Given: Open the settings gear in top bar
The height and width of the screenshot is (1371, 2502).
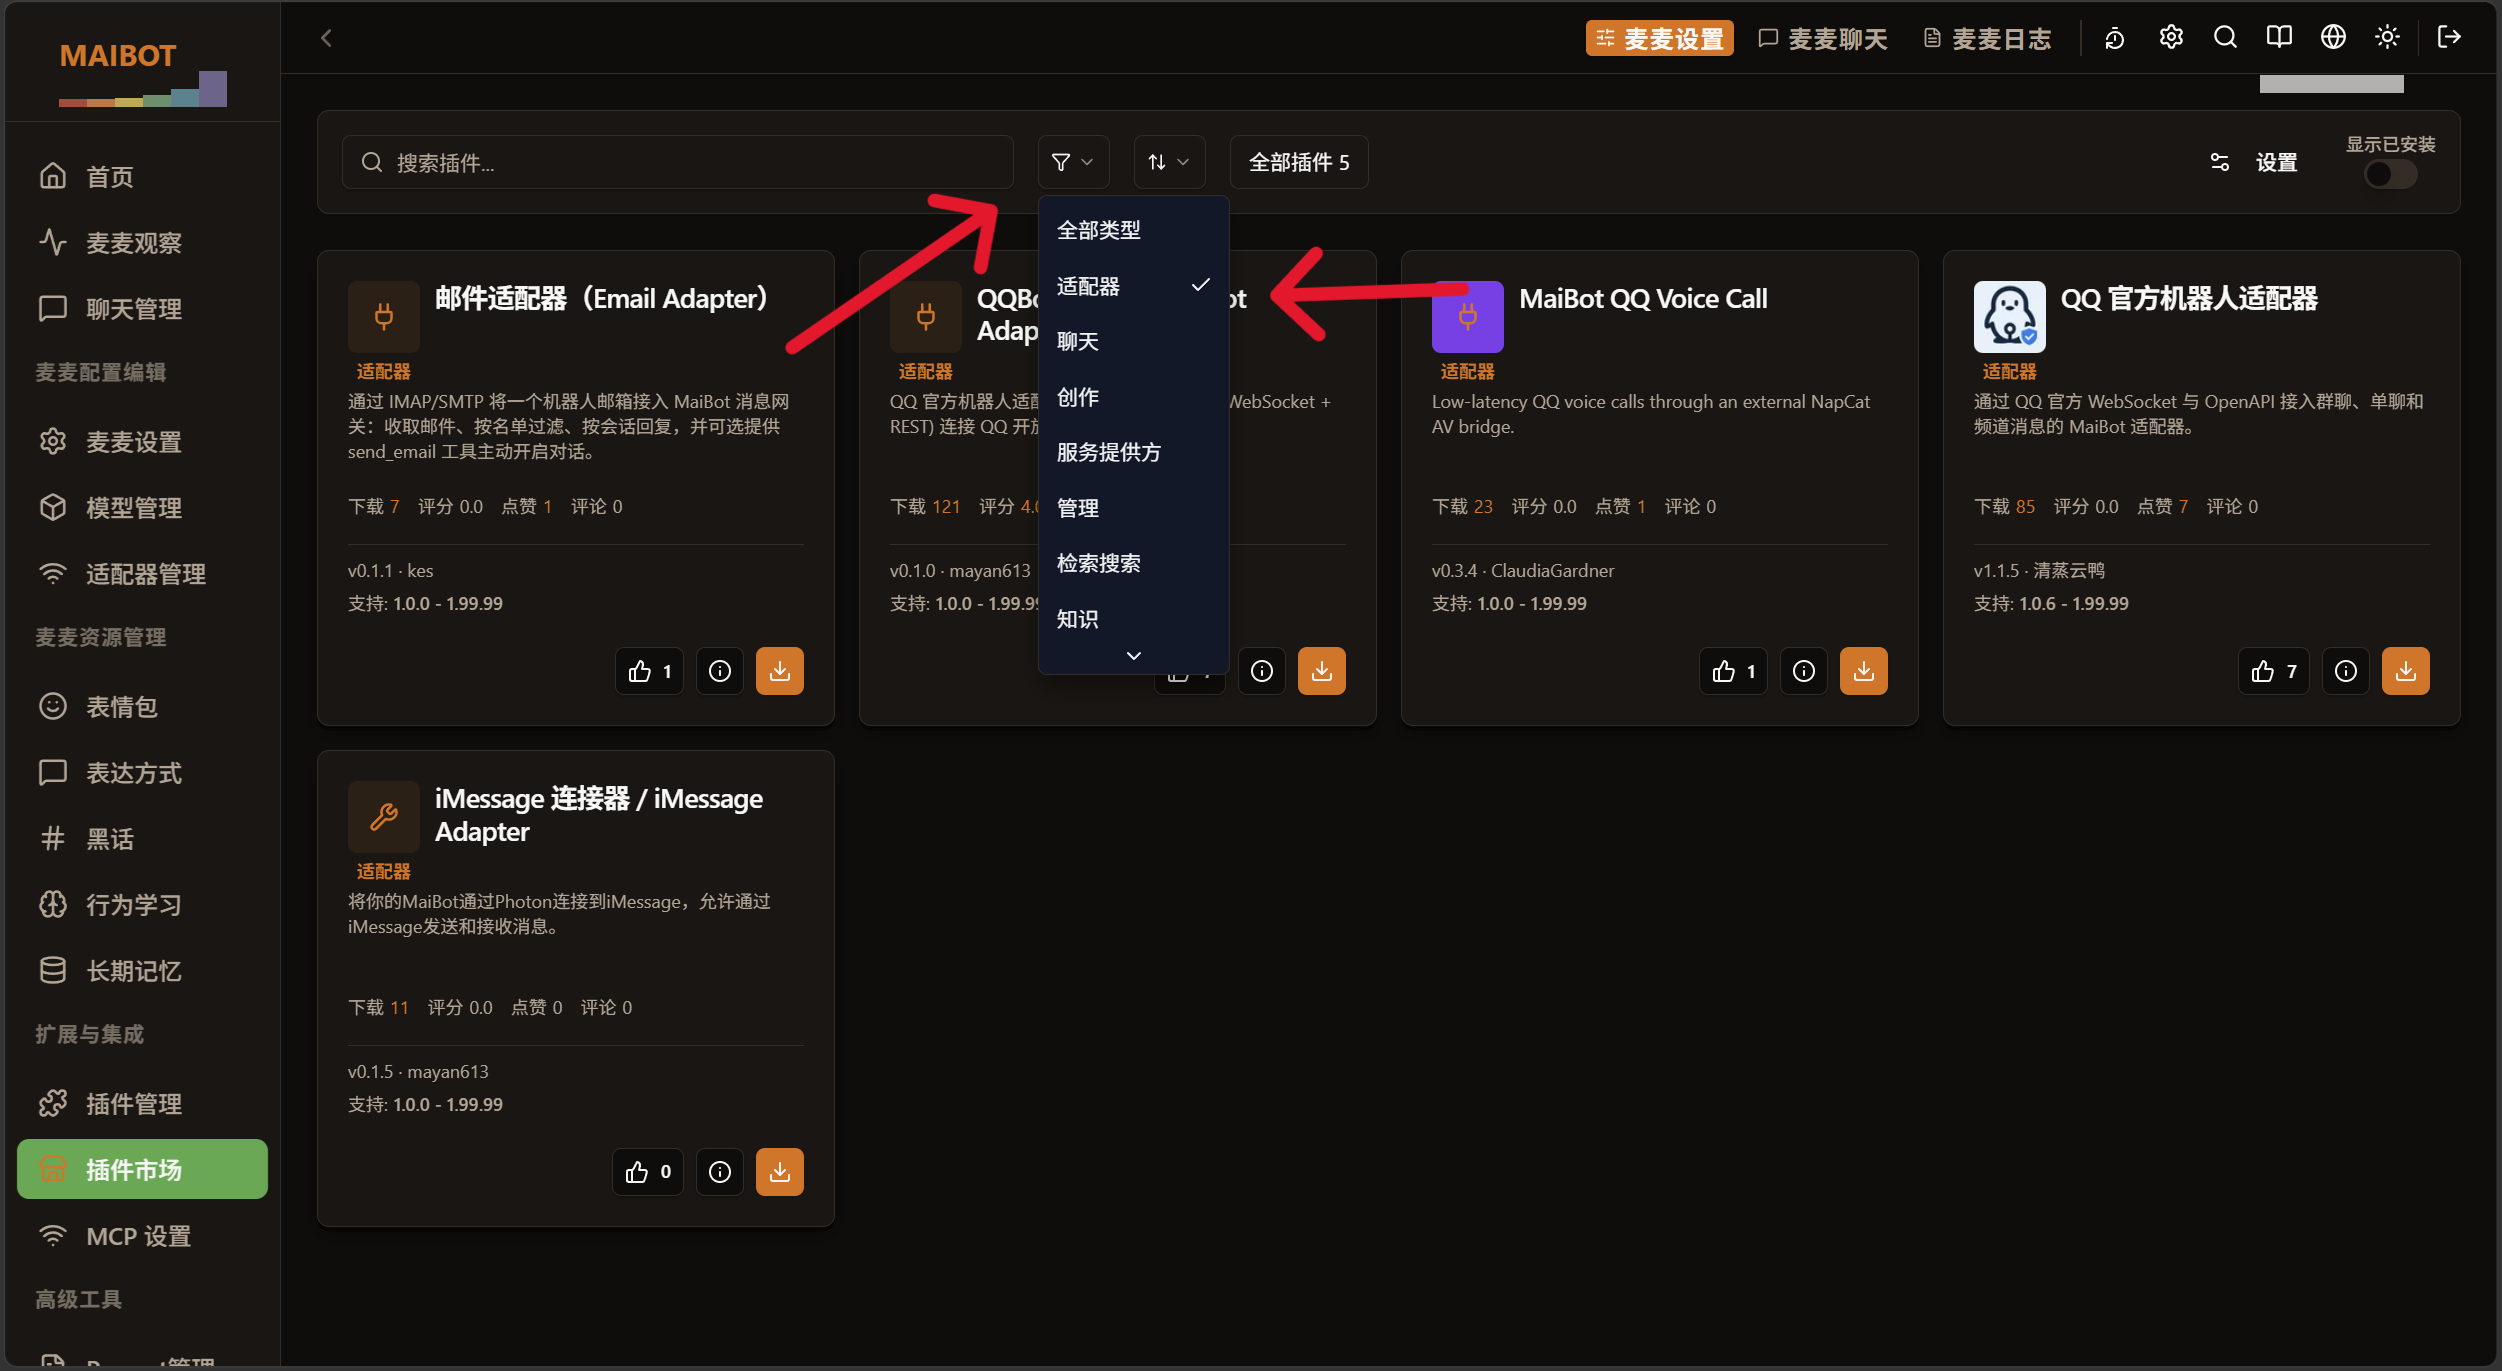Looking at the screenshot, I should [2170, 38].
